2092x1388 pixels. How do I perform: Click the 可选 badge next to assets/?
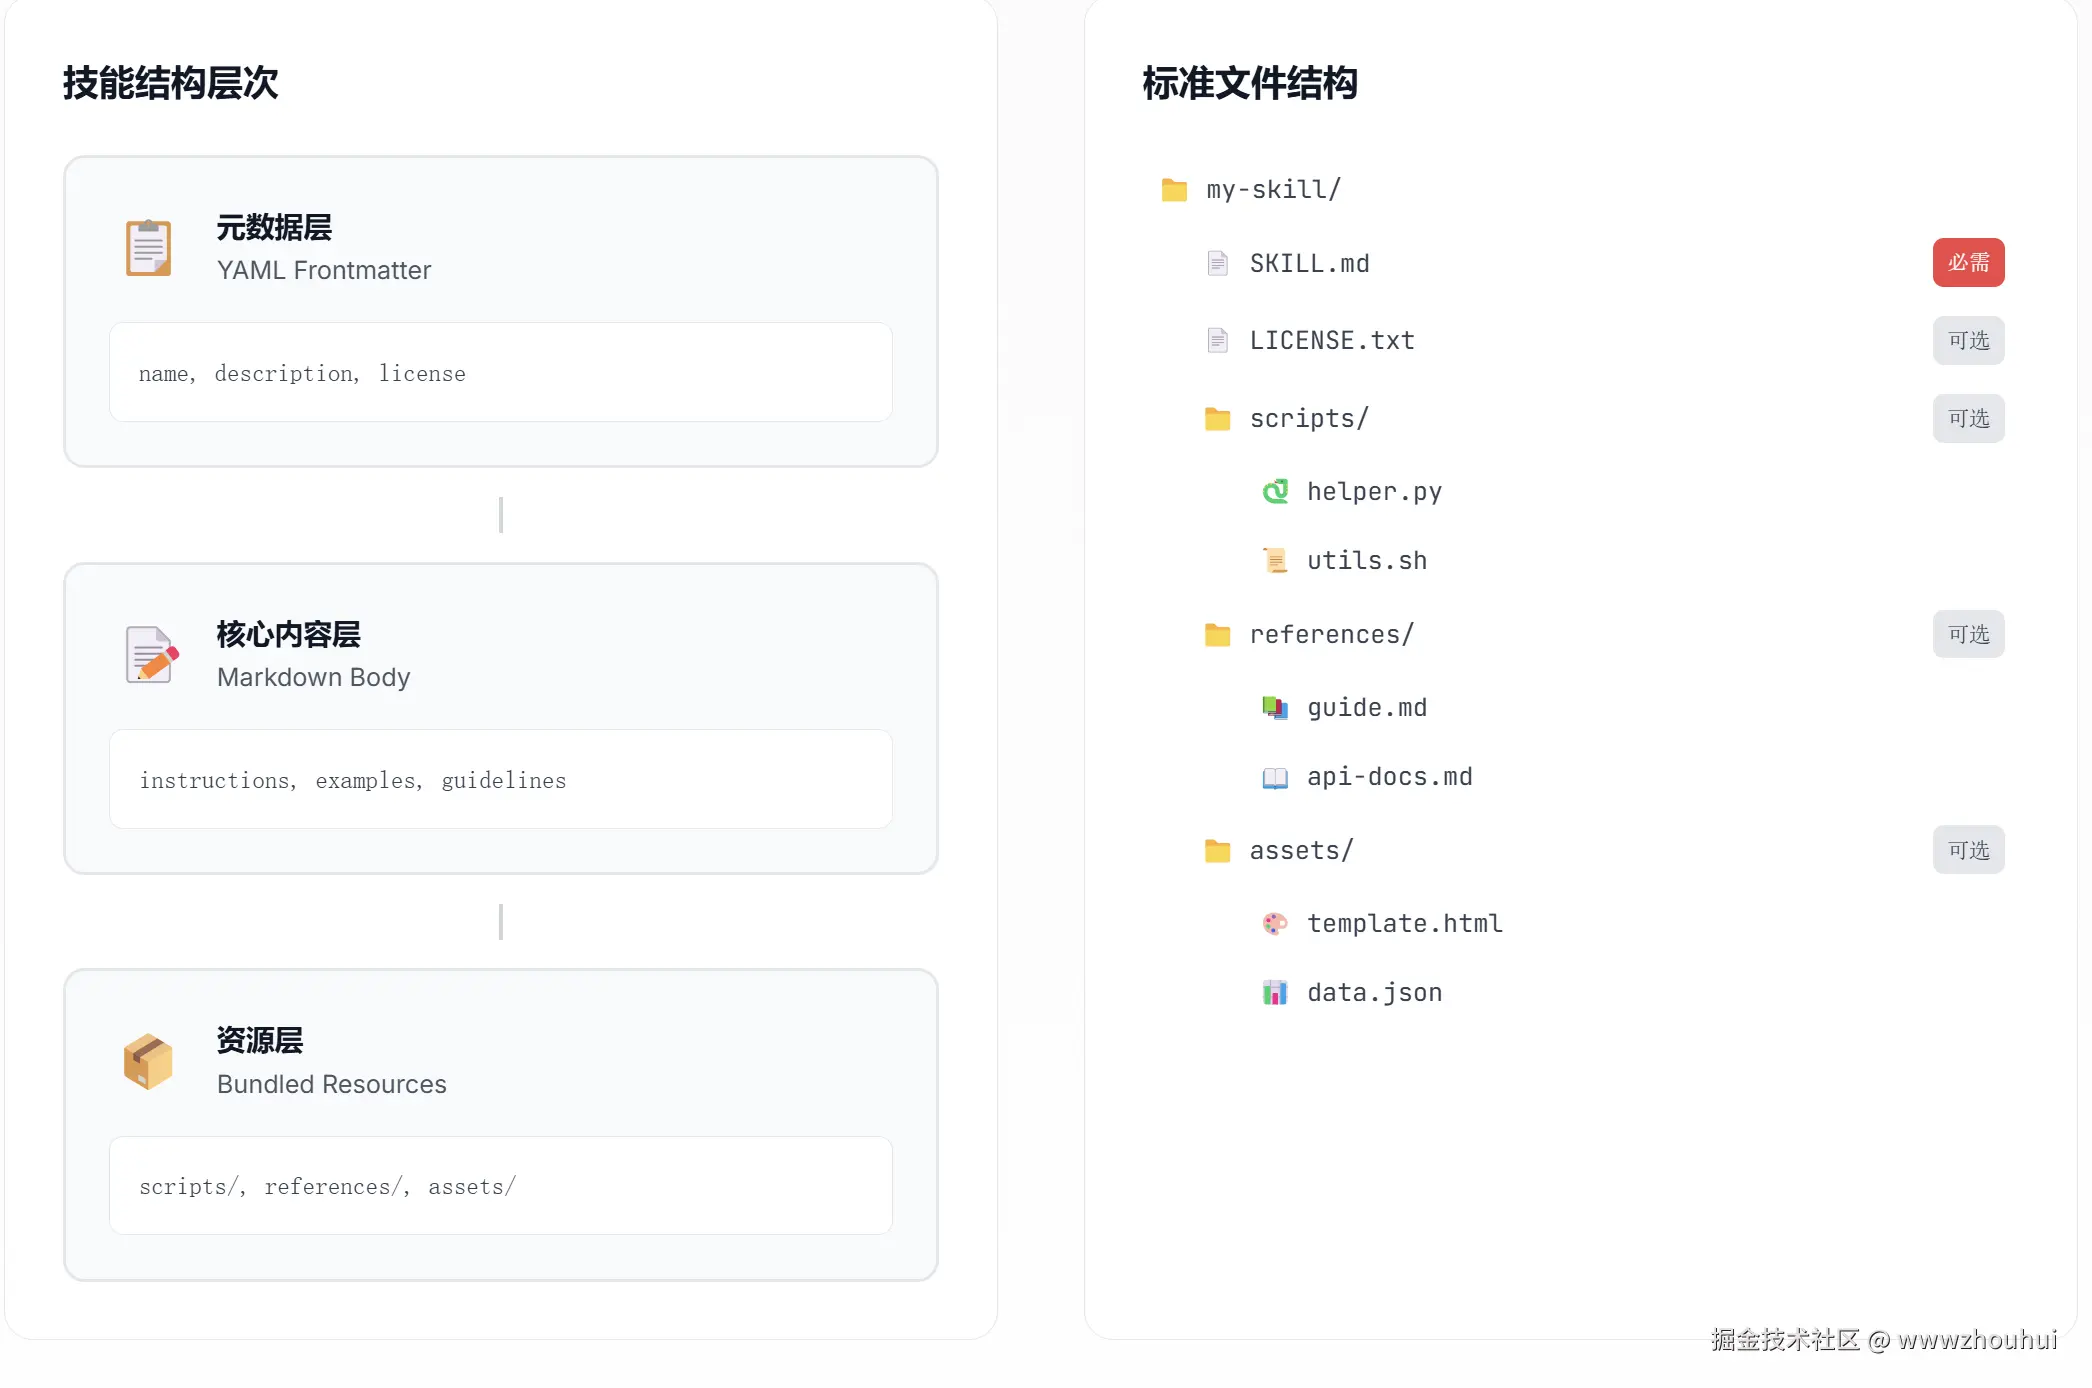click(x=1968, y=850)
